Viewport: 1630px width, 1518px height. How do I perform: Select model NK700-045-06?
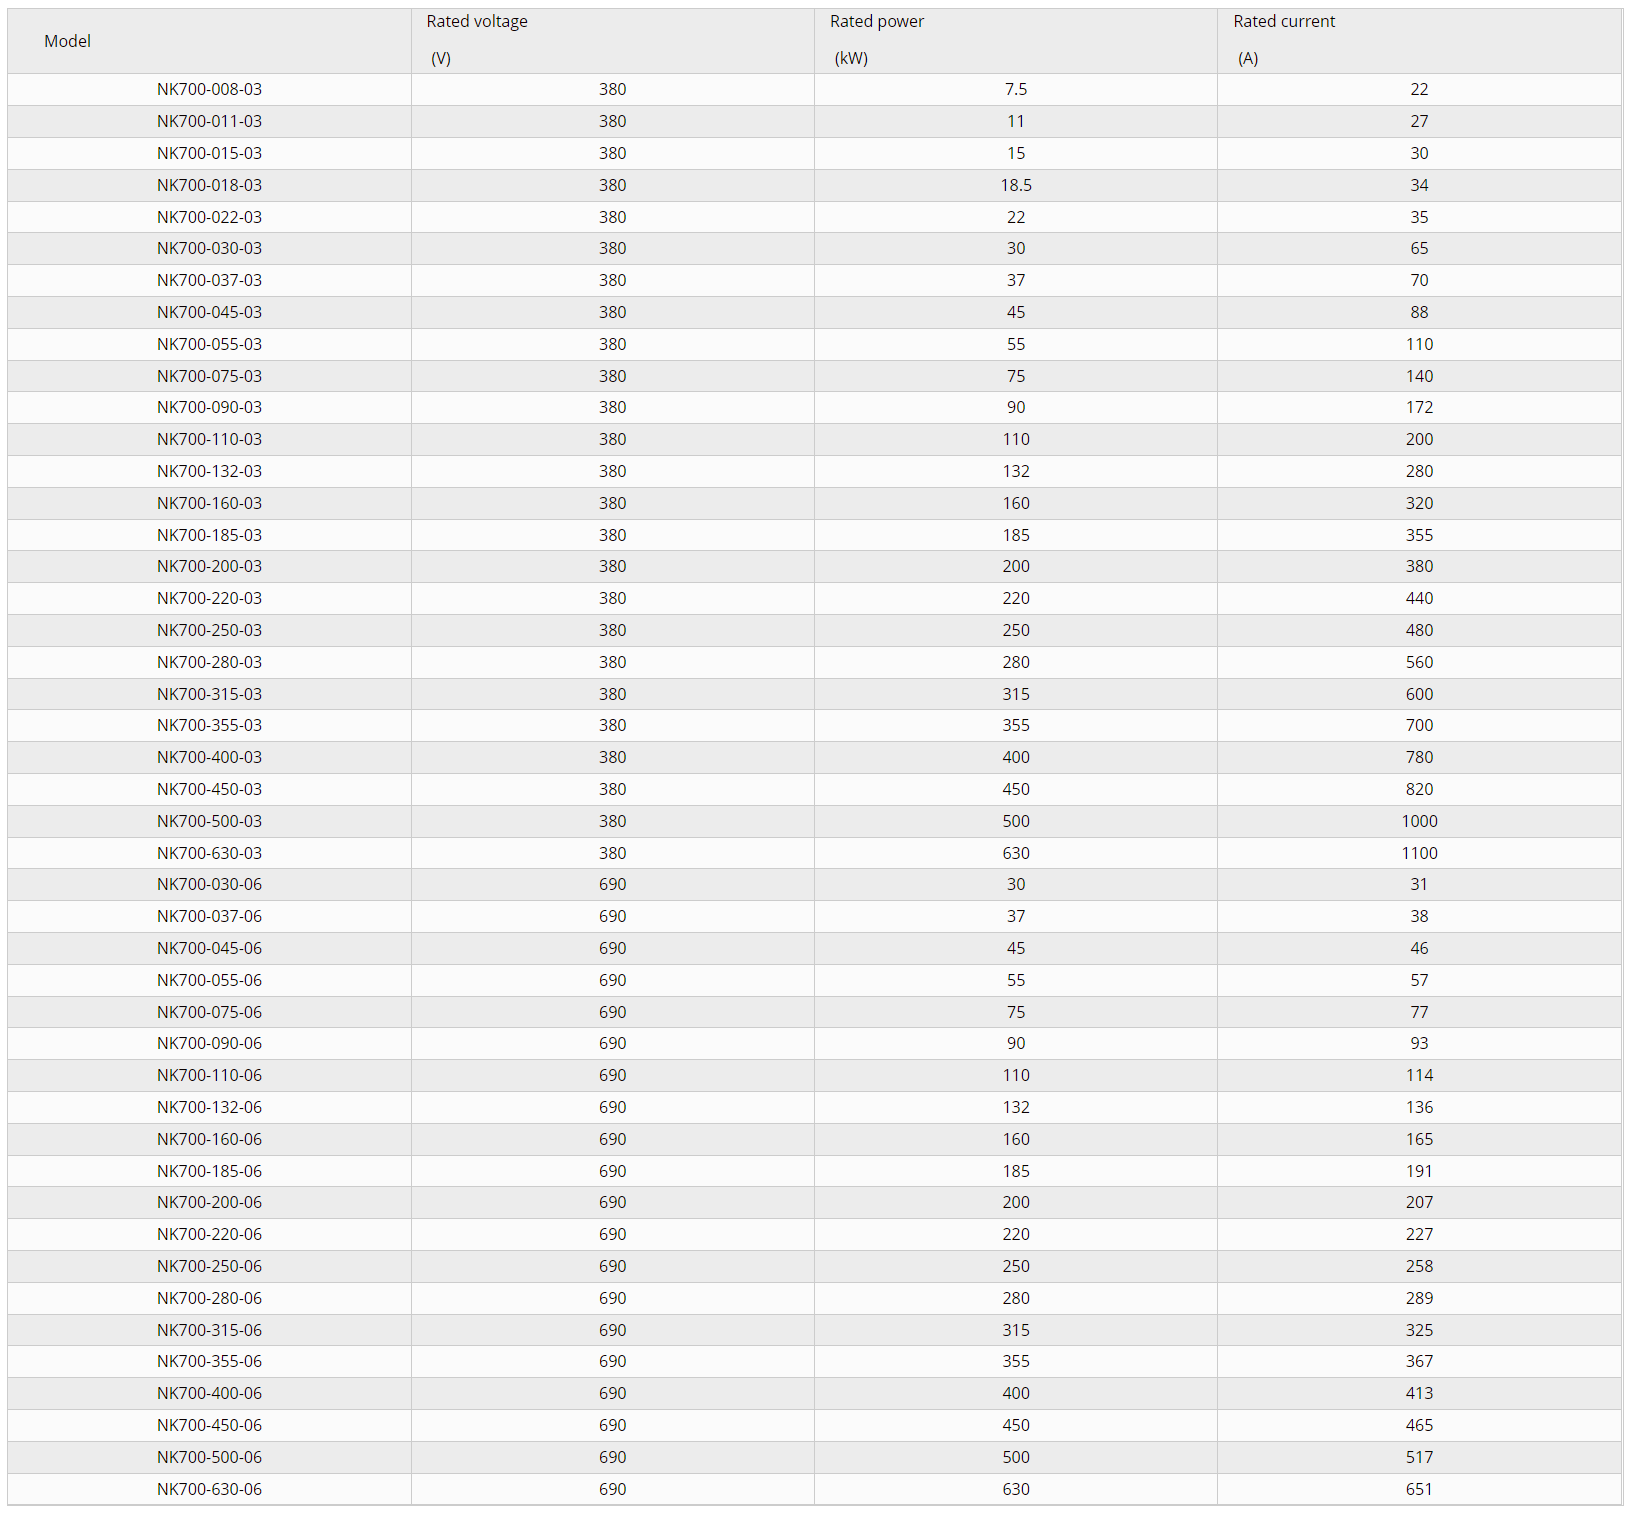pos(209,948)
